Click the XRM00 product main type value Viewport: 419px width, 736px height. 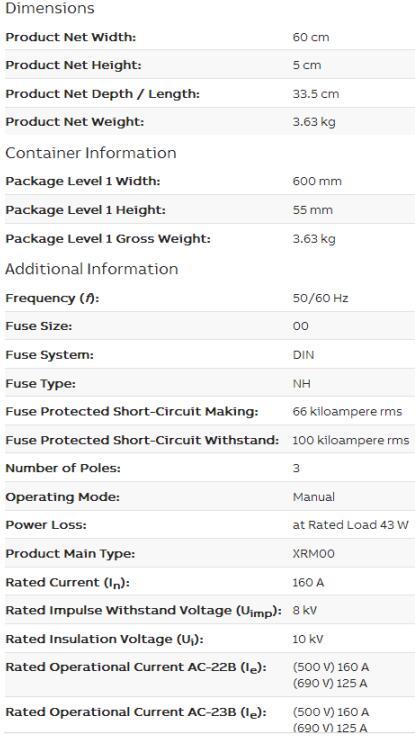point(313,554)
